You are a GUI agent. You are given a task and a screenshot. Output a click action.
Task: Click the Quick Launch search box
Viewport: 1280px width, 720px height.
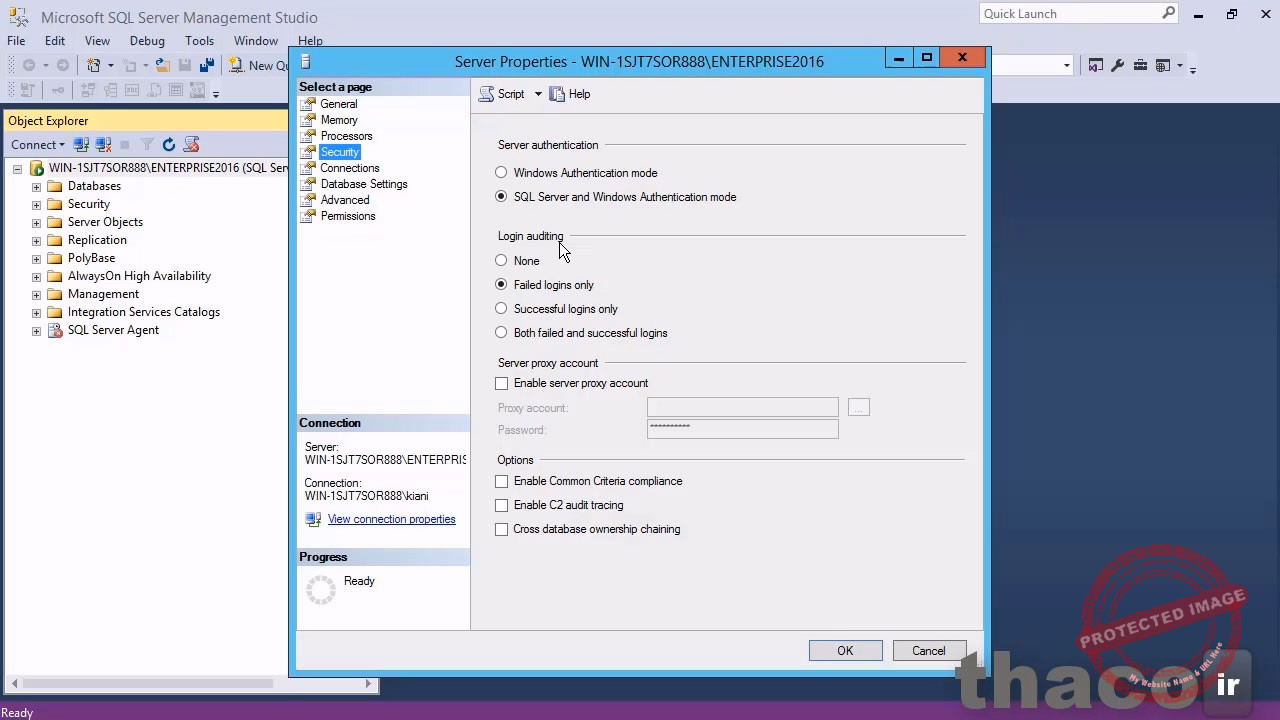tap(1070, 13)
